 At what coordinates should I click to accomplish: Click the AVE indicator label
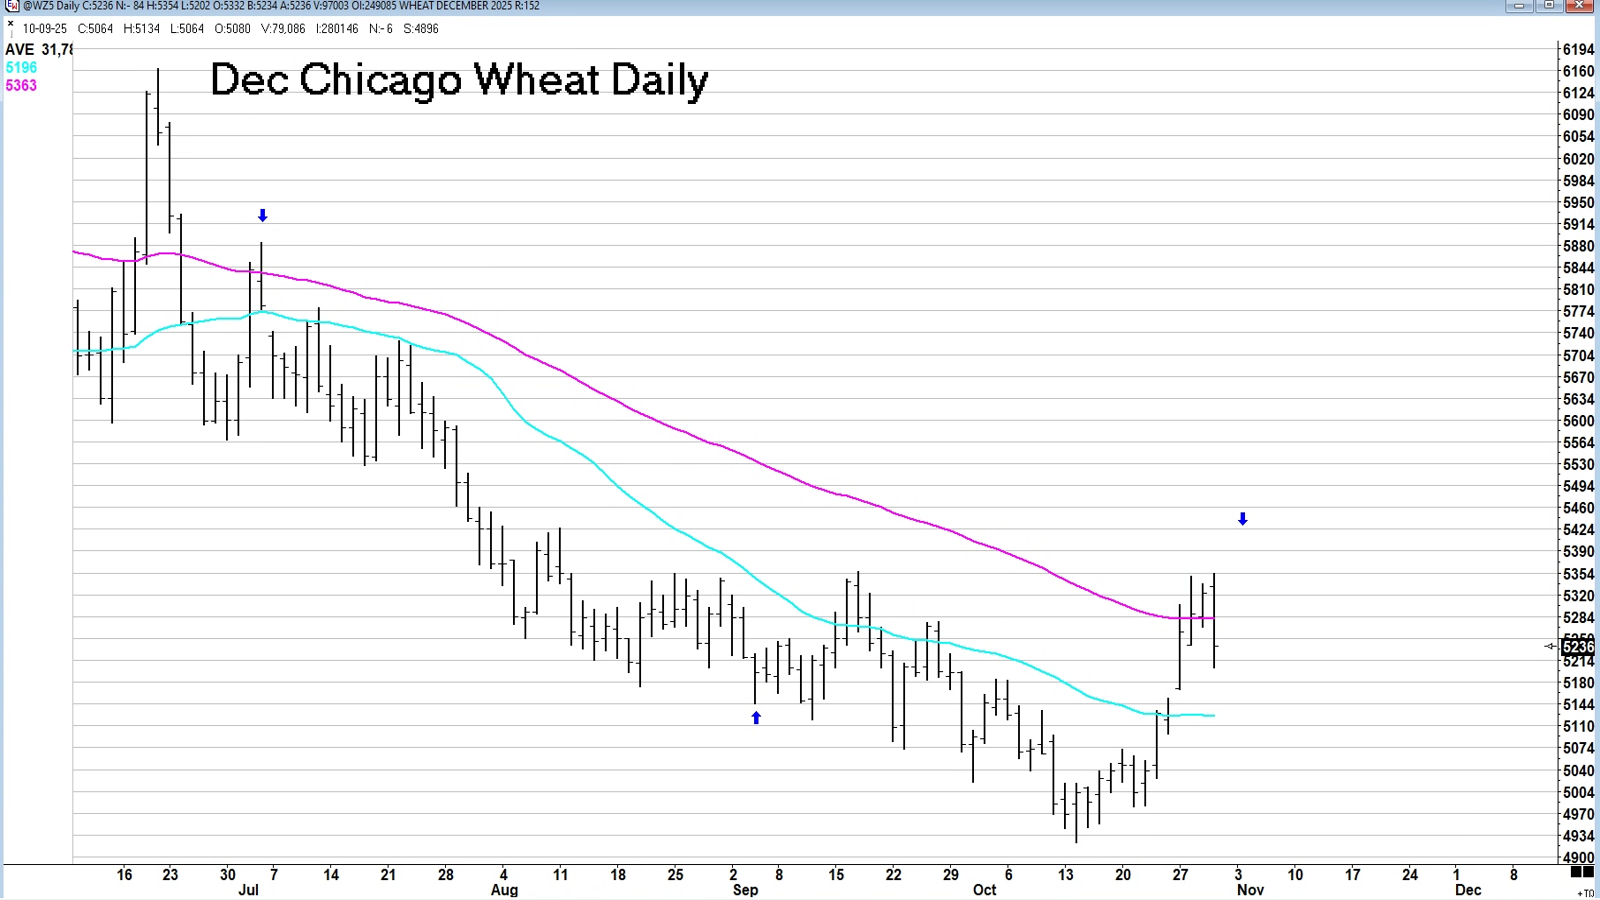[x=20, y=50]
